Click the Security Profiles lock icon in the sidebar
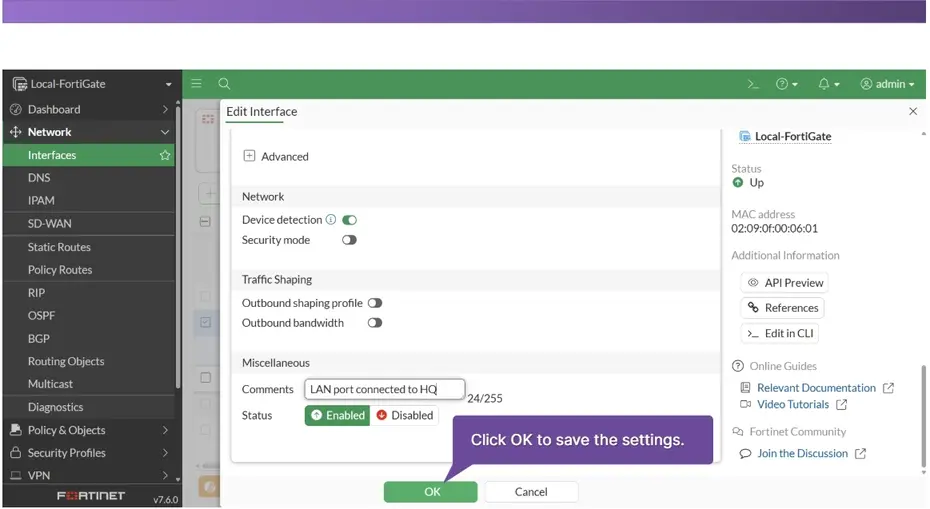 coord(16,453)
